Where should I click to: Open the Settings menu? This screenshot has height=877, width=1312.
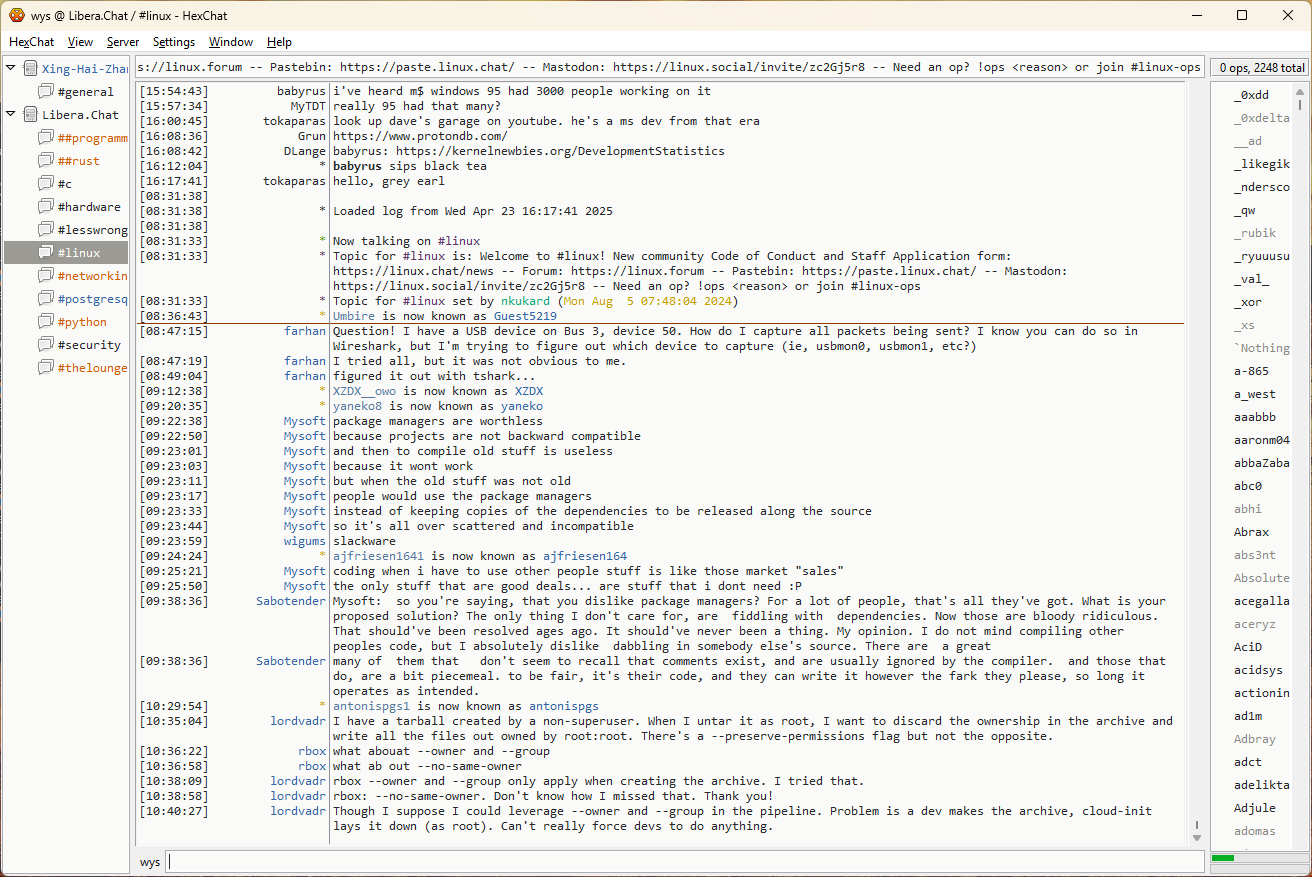tap(174, 42)
